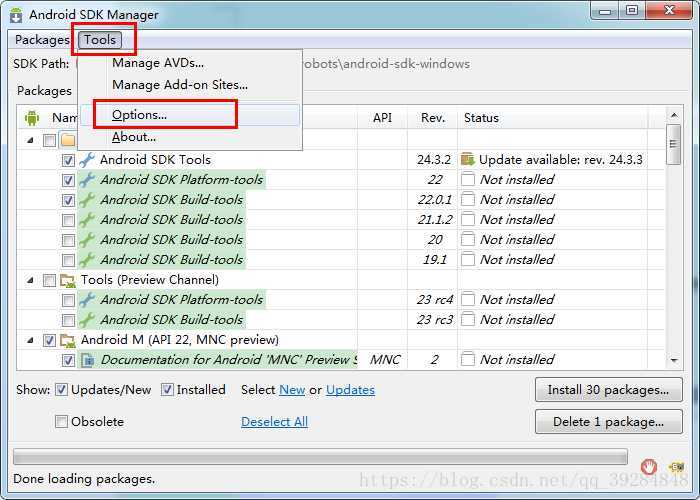Click the log icon at bottom right
Screen dimensions: 700x500
tap(676, 467)
